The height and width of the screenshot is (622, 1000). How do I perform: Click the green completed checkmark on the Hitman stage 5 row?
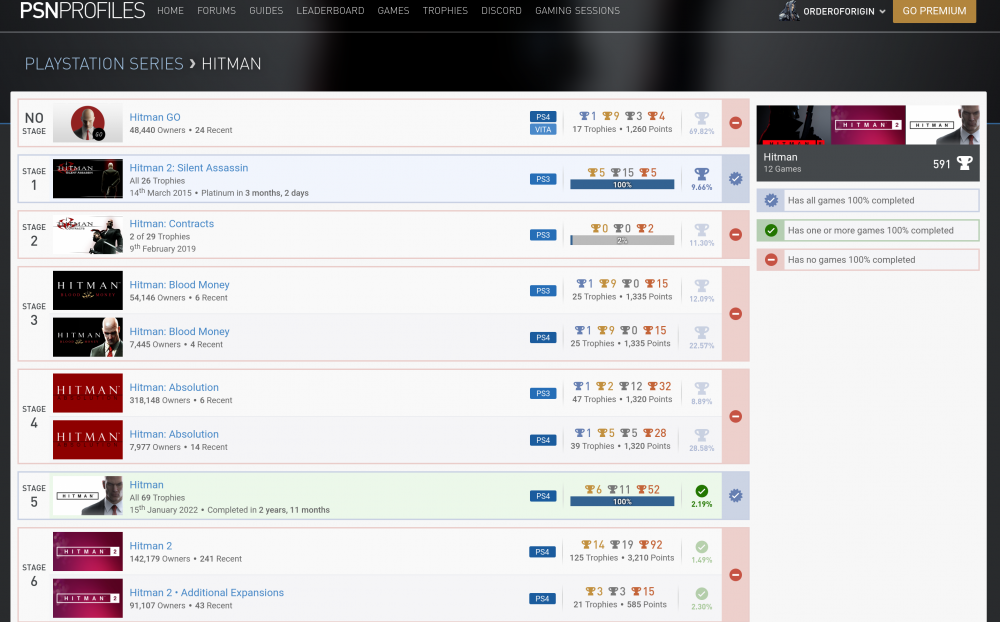tap(701, 490)
